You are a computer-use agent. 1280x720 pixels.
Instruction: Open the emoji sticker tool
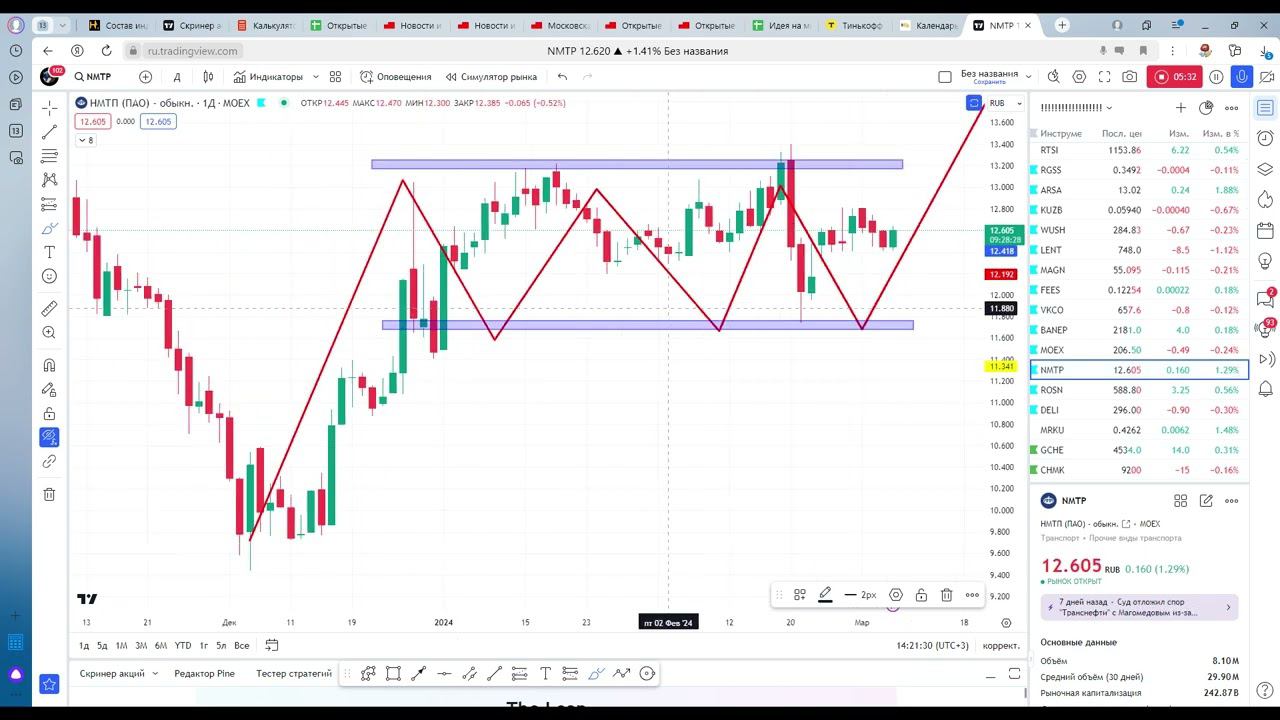tap(49, 276)
